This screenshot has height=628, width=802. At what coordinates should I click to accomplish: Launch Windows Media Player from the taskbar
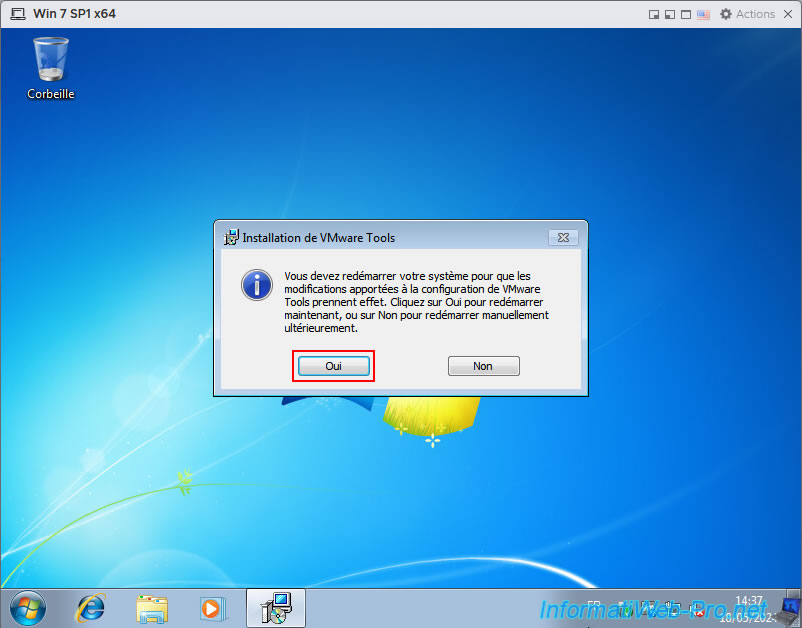click(x=212, y=607)
